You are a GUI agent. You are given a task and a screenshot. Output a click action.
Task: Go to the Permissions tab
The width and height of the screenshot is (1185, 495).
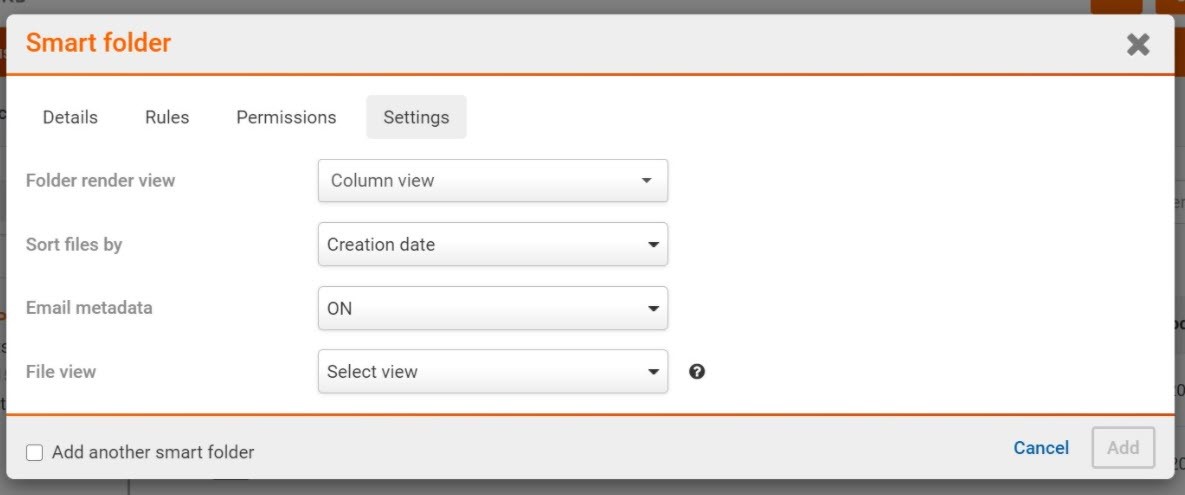[x=286, y=117]
